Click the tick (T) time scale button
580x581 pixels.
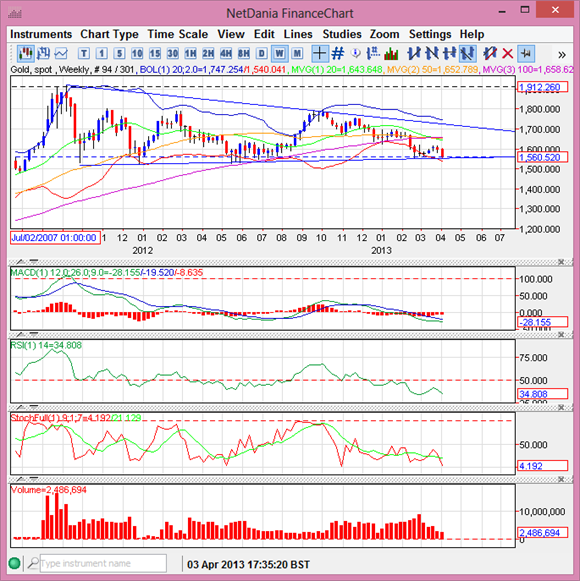click(x=84, y=54)
